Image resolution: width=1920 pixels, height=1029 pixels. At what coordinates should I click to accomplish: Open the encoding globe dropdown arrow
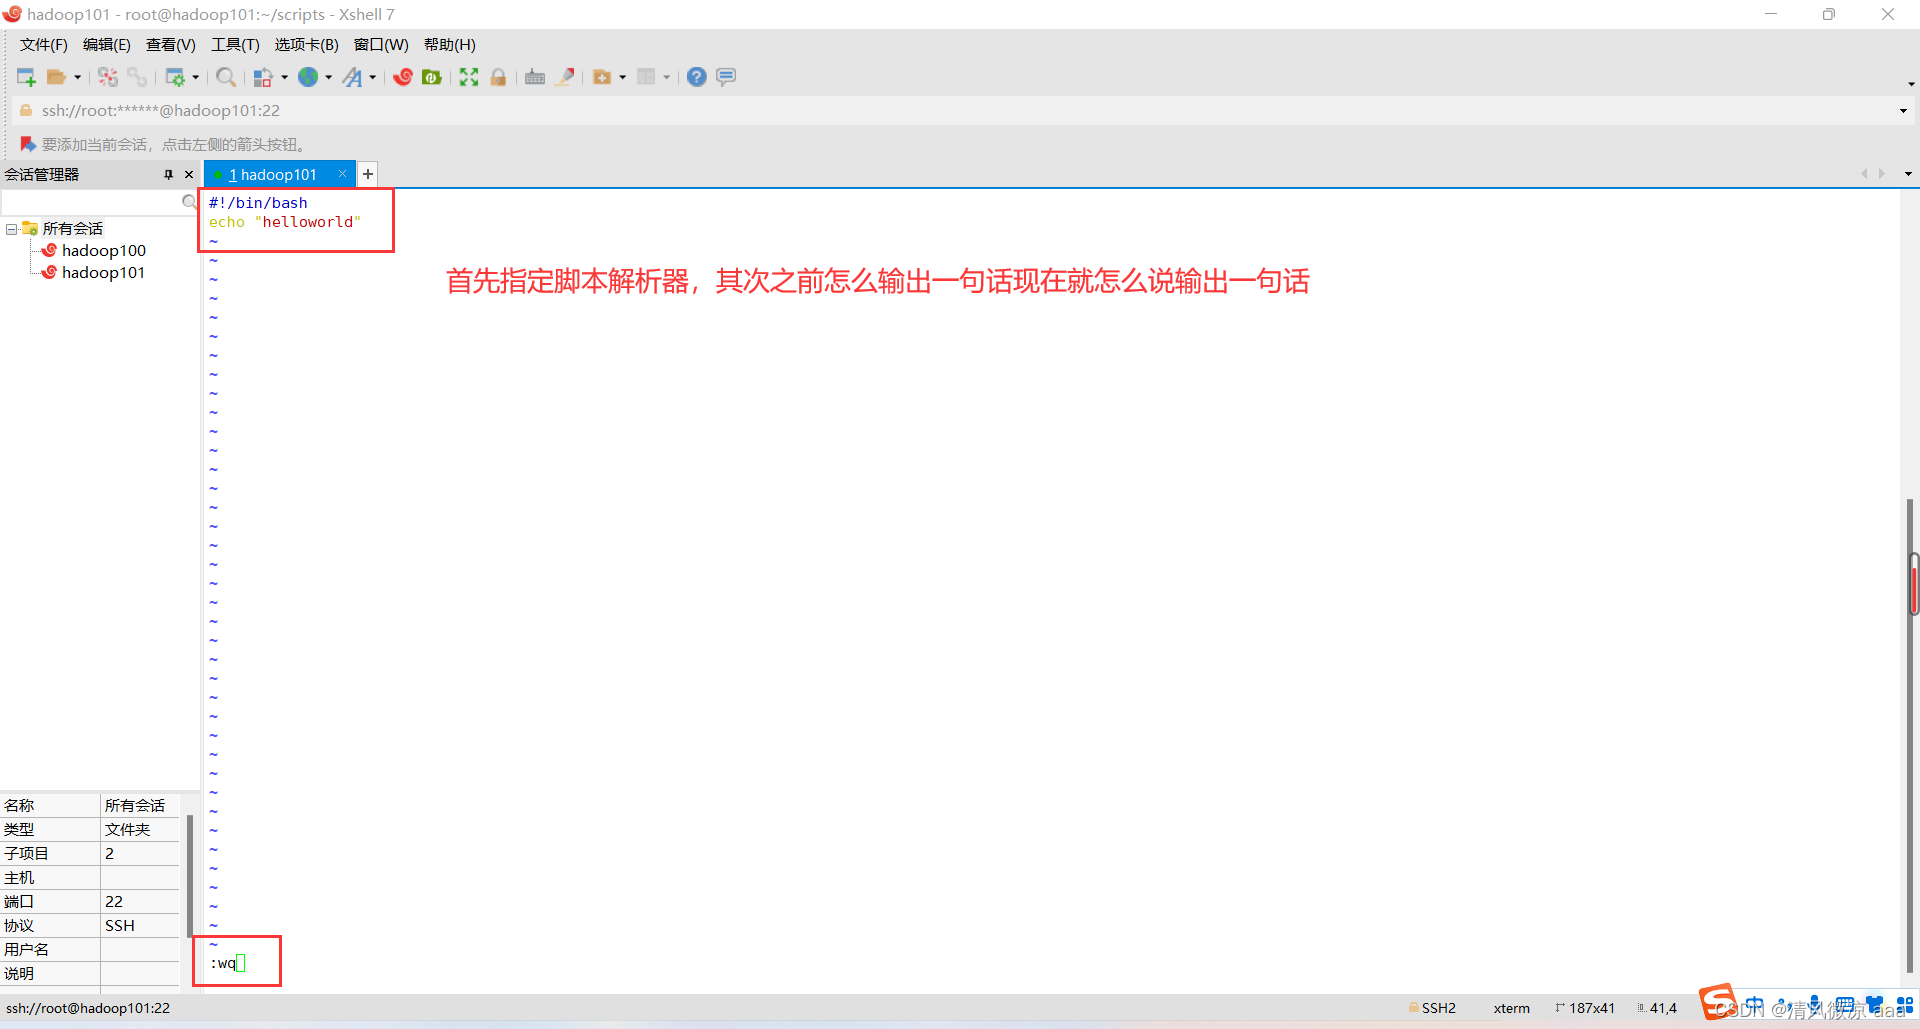(x=329, y=77)
